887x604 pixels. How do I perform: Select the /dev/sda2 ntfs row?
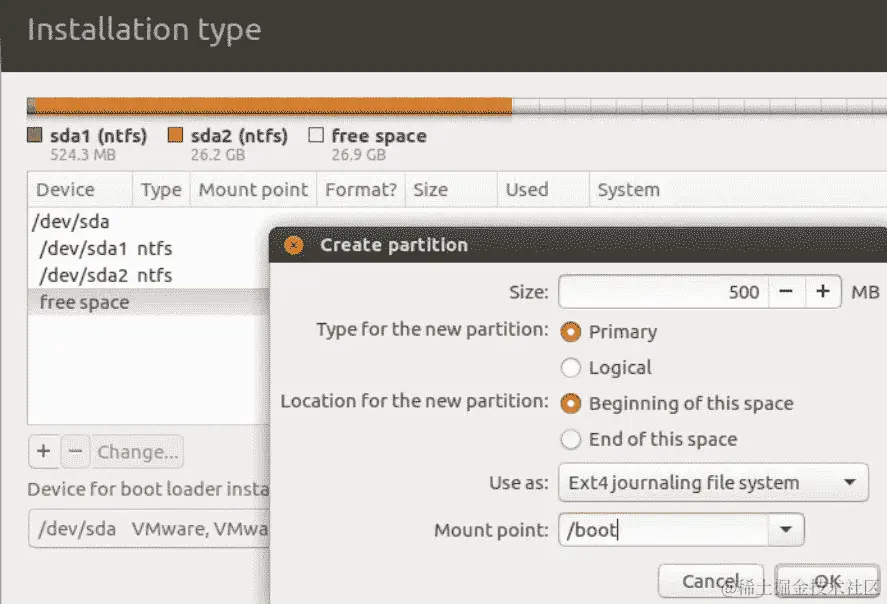pyautogui.click(x=149, y=275)
